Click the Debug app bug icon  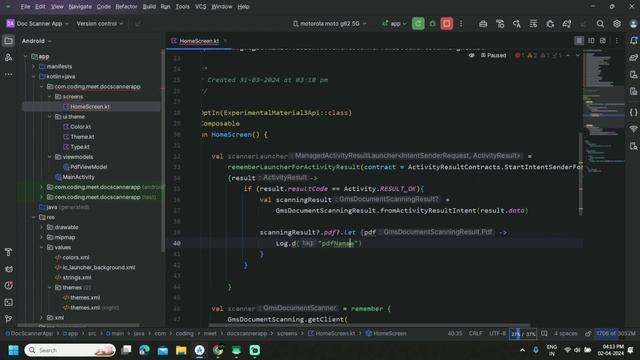433,24
